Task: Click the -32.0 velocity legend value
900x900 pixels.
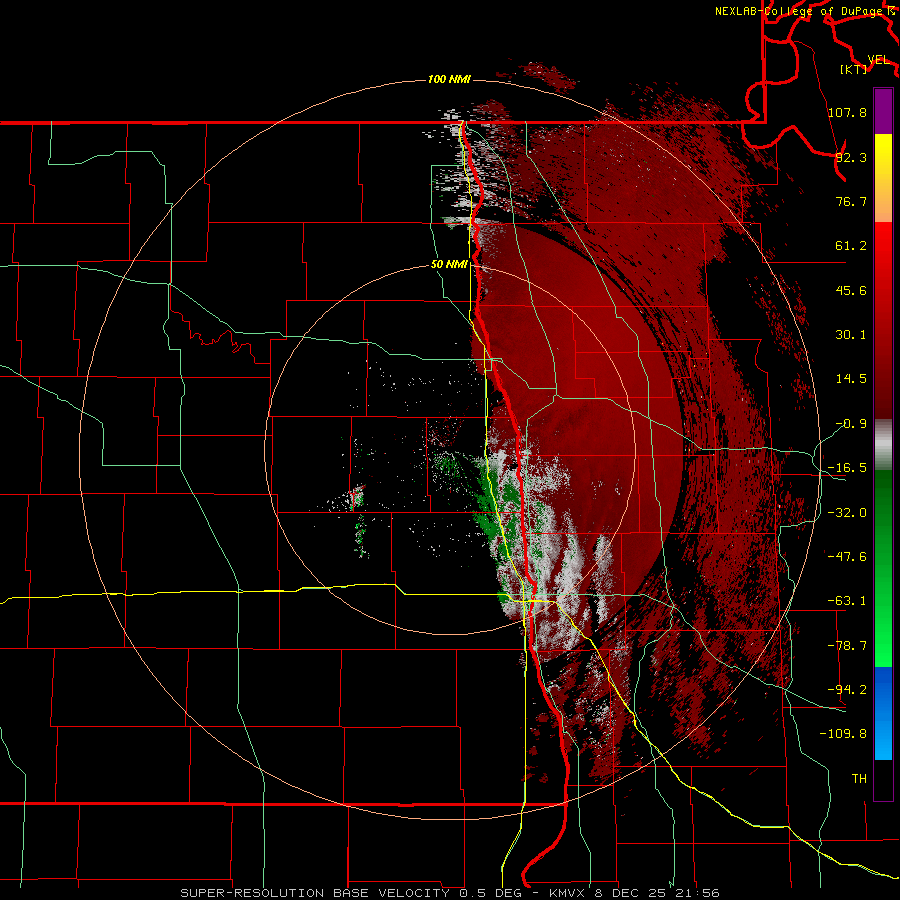Action: pos(847,513)
